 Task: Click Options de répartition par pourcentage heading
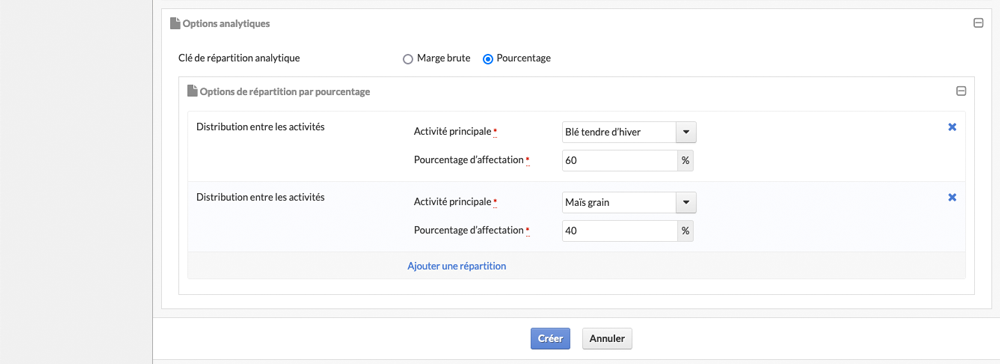285,92
